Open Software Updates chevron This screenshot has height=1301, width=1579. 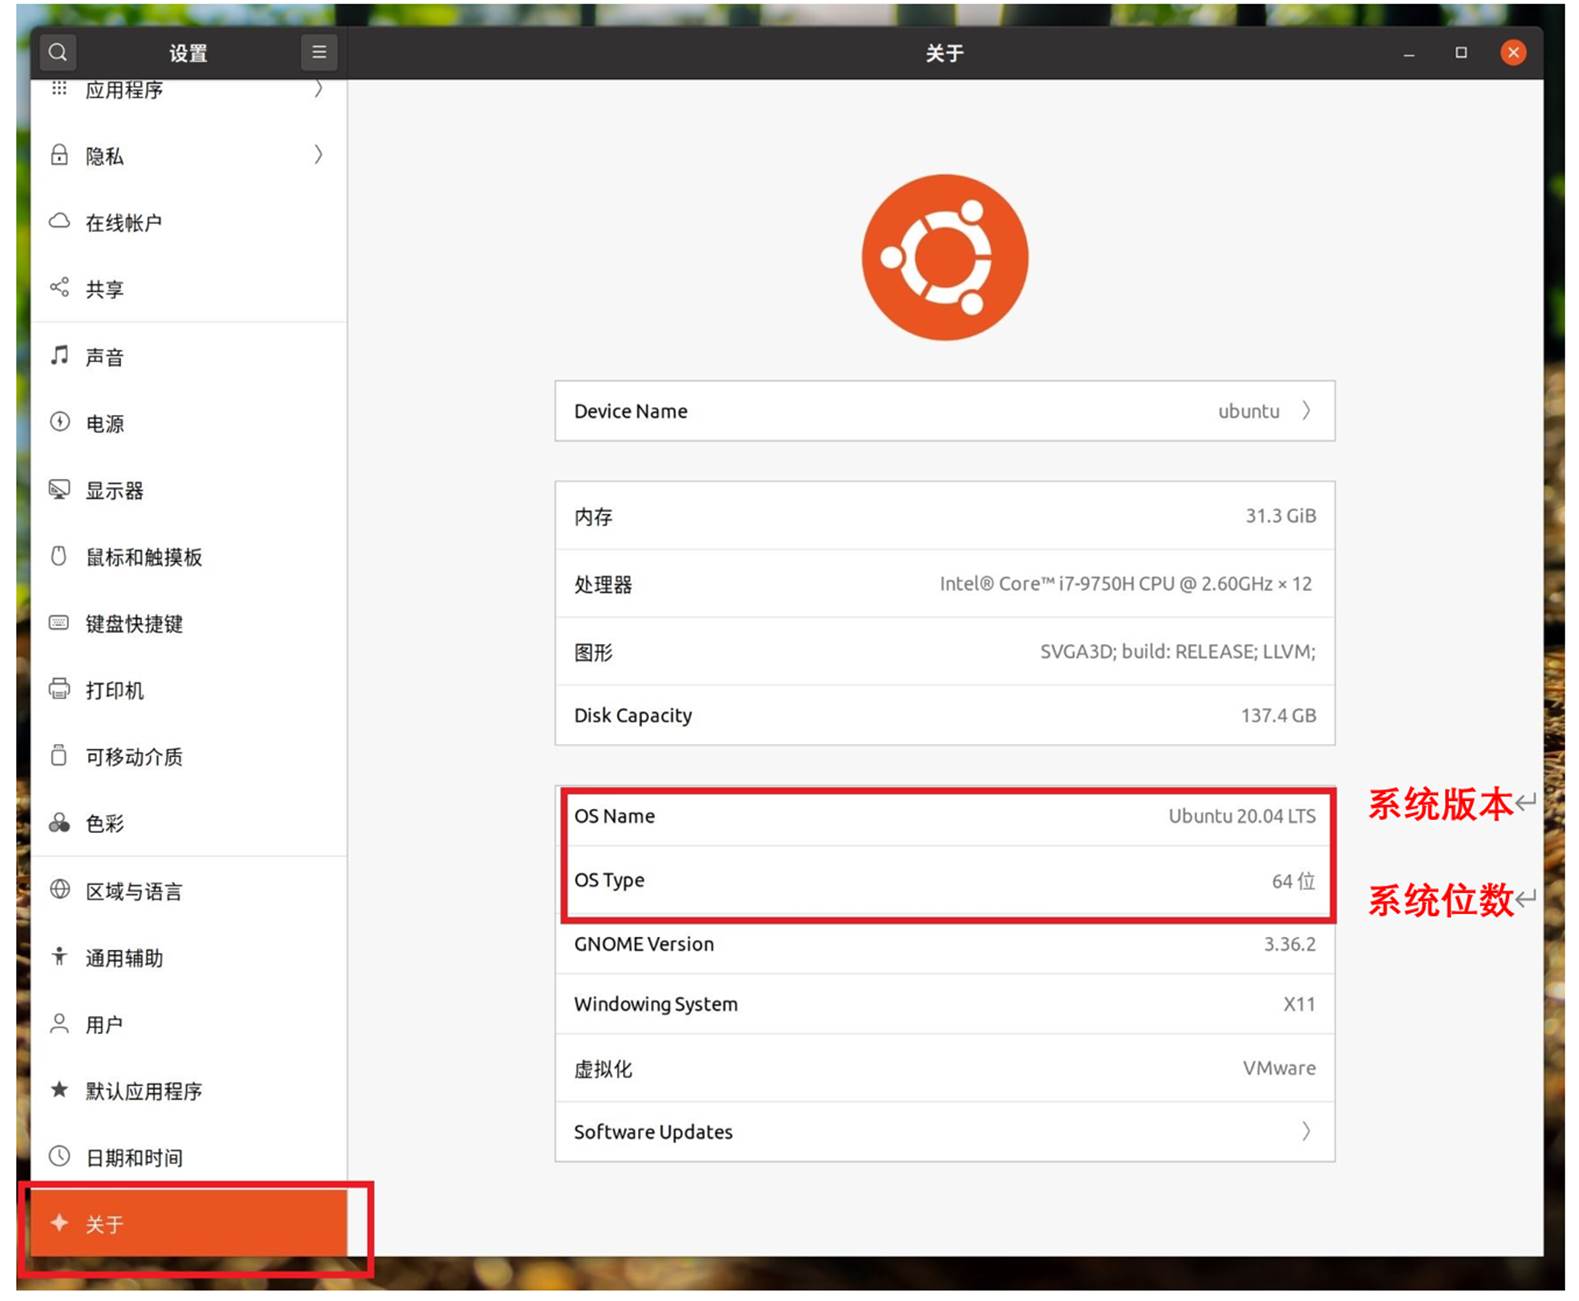[x=1306, y=1131]
